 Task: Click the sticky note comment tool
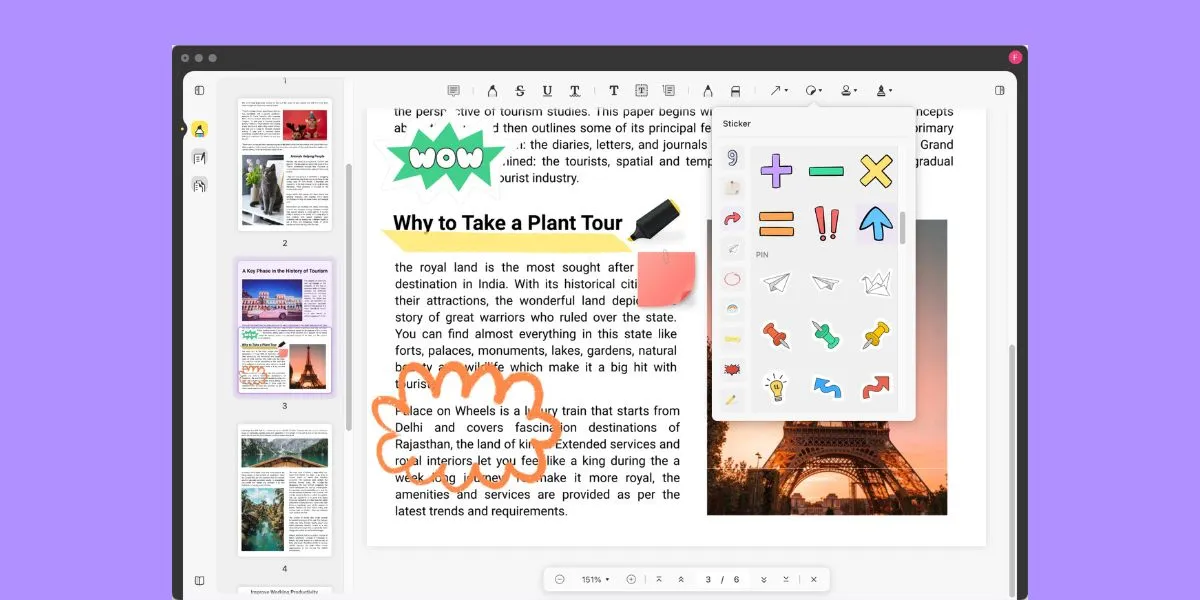pyautogui.click(x=454, y=91)
